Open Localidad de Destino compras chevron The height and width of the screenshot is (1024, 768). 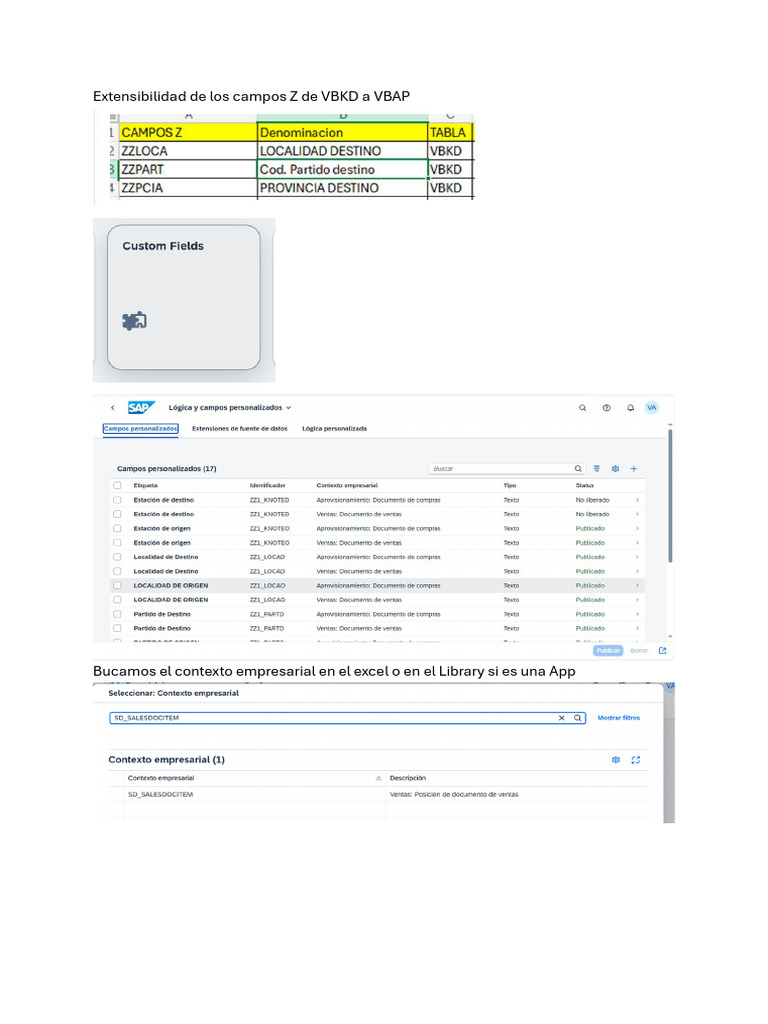(x=637, y=557)
